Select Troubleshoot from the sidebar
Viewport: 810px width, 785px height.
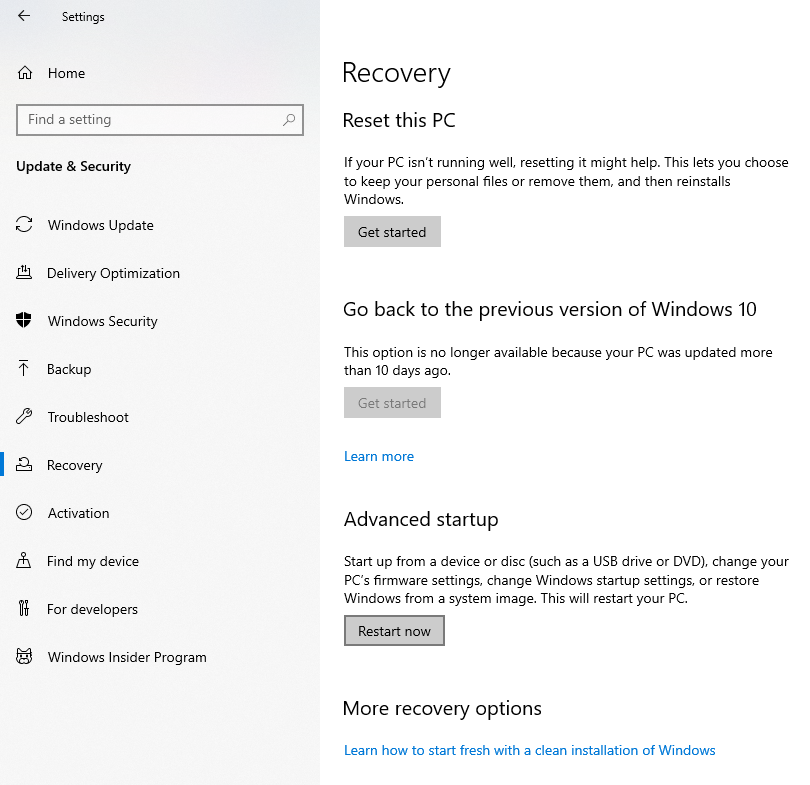pyautogui.click(x=88, y=417)
